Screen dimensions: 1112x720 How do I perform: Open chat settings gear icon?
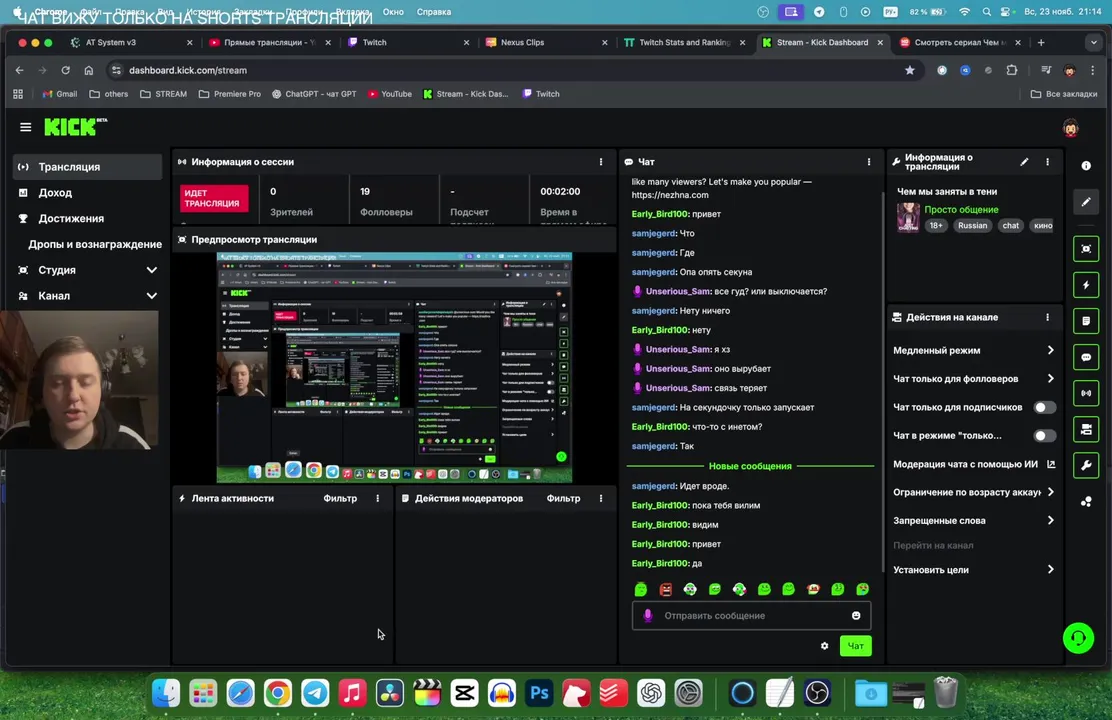click(x=824, y=646)
